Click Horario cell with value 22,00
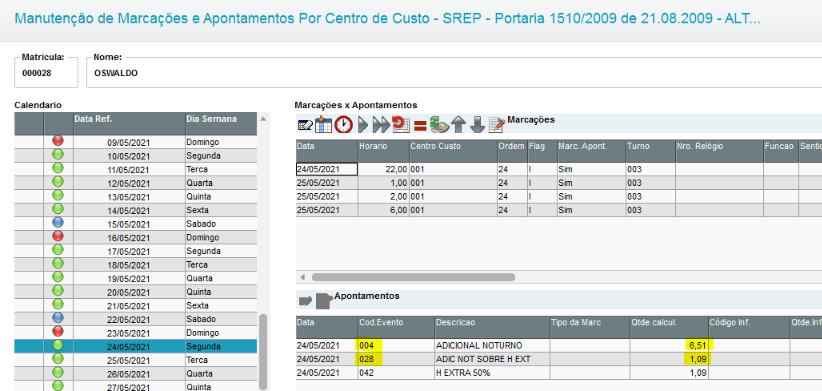The image size is (822, 391). (x=384, y=169)
